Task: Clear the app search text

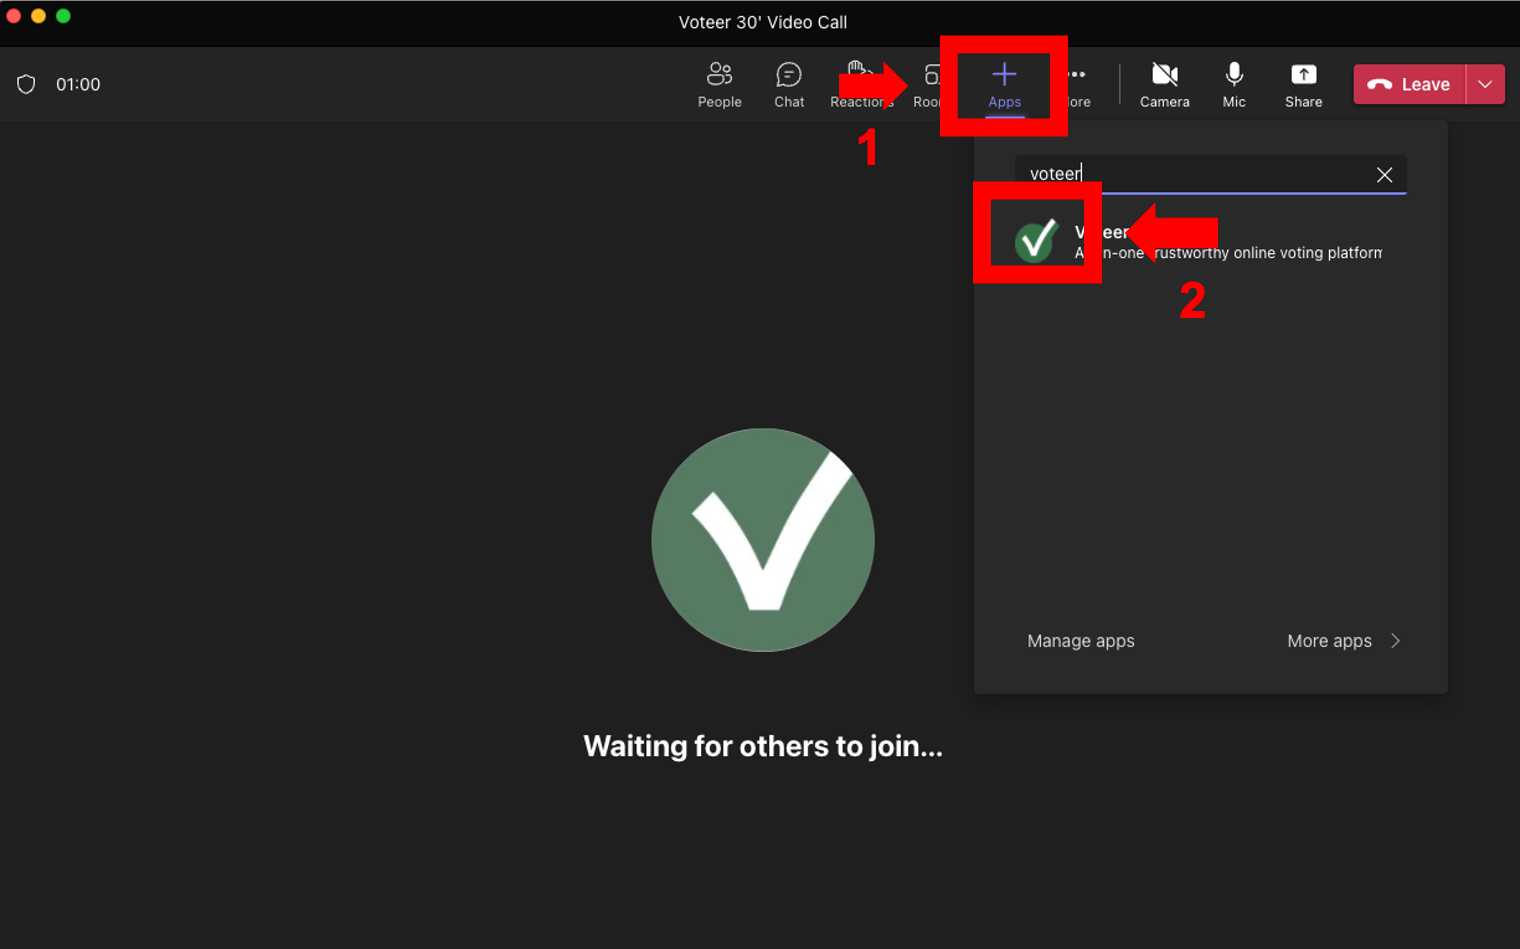Action: [1384, 175]
